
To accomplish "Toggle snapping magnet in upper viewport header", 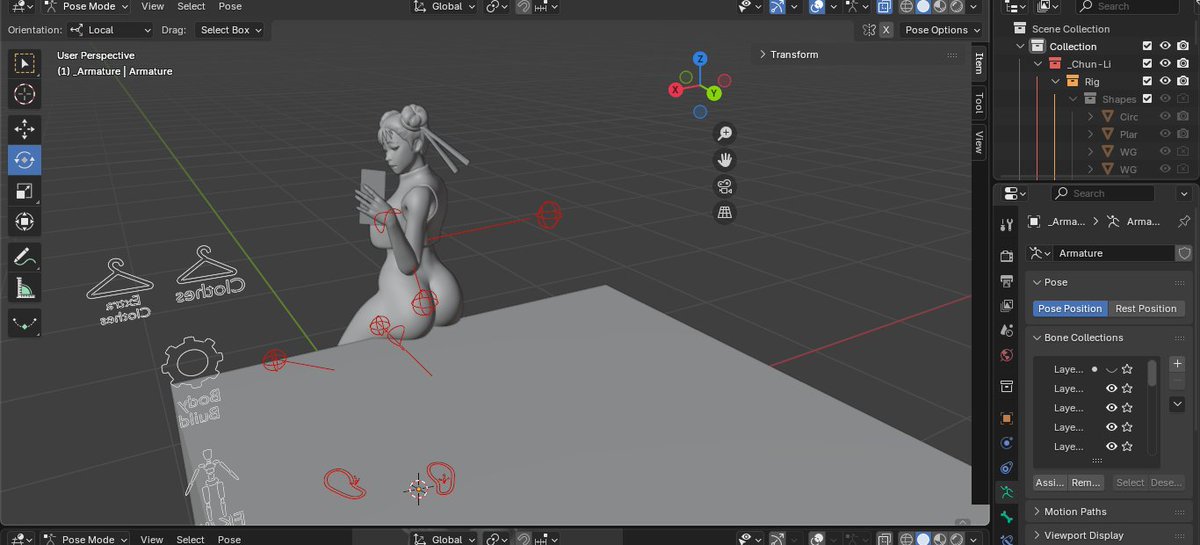I will [x=525, y=6].
